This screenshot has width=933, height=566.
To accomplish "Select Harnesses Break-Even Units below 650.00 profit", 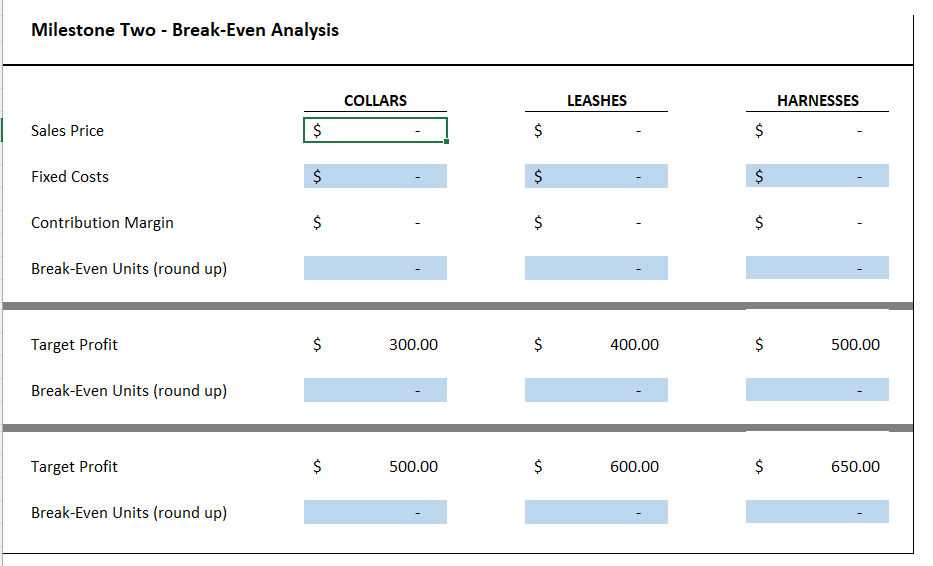I will tap(817, 512).
